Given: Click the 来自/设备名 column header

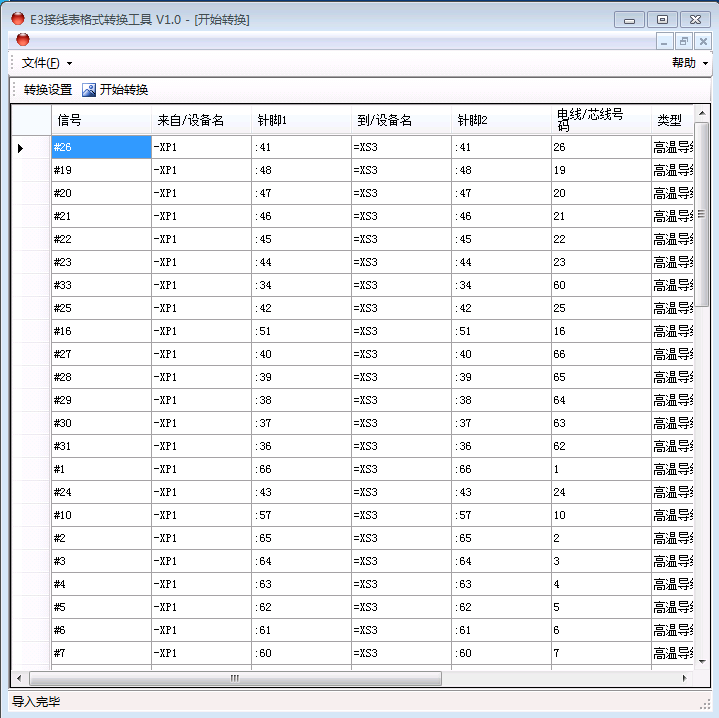Looking at the screenshot, I should [200, 120].
